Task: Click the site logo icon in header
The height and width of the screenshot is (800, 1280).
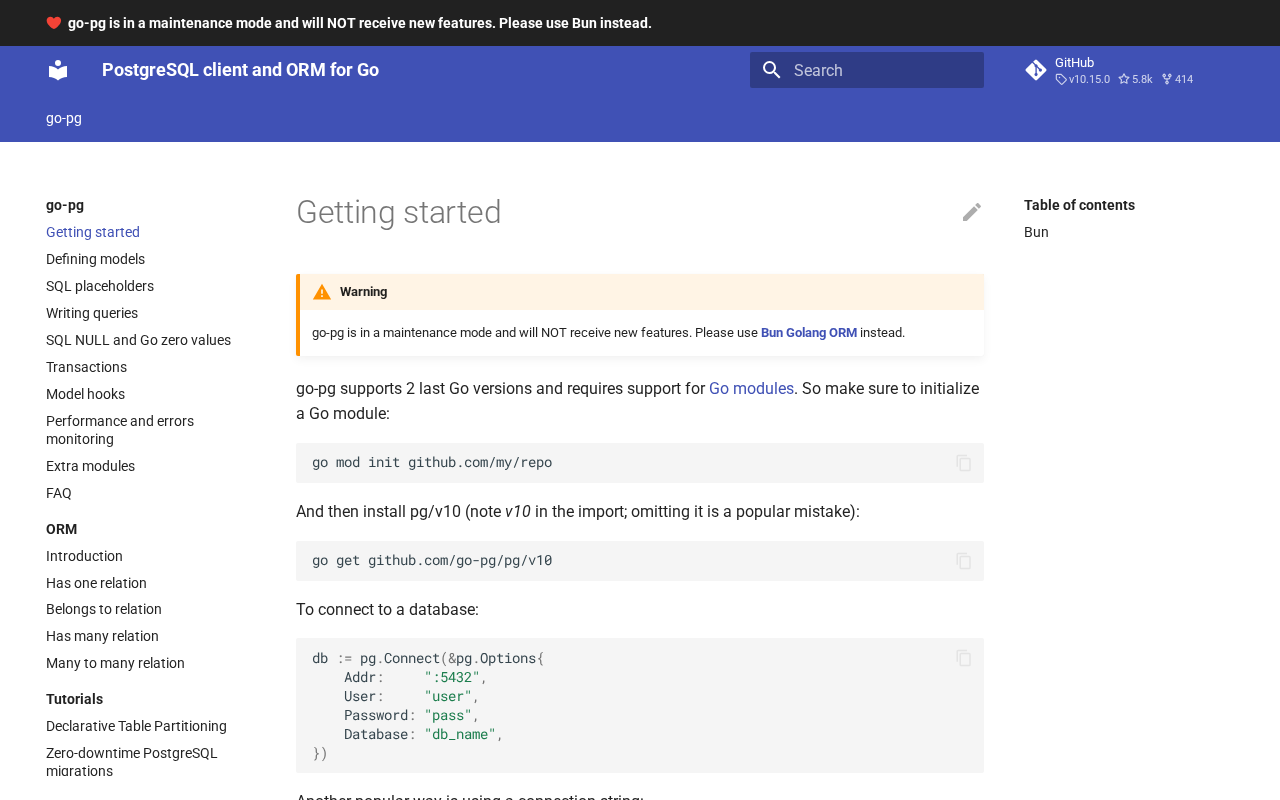Action: [58, 70]
